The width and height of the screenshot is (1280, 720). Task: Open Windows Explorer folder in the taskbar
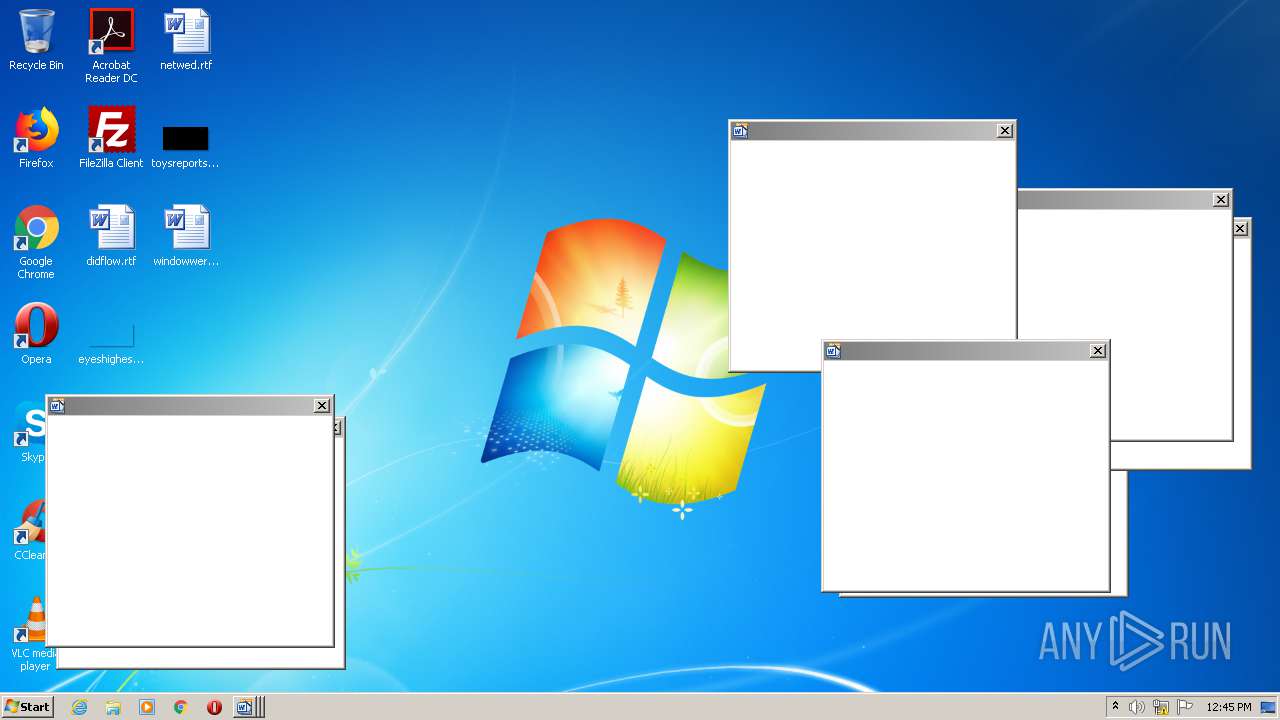tap(113, 707)
